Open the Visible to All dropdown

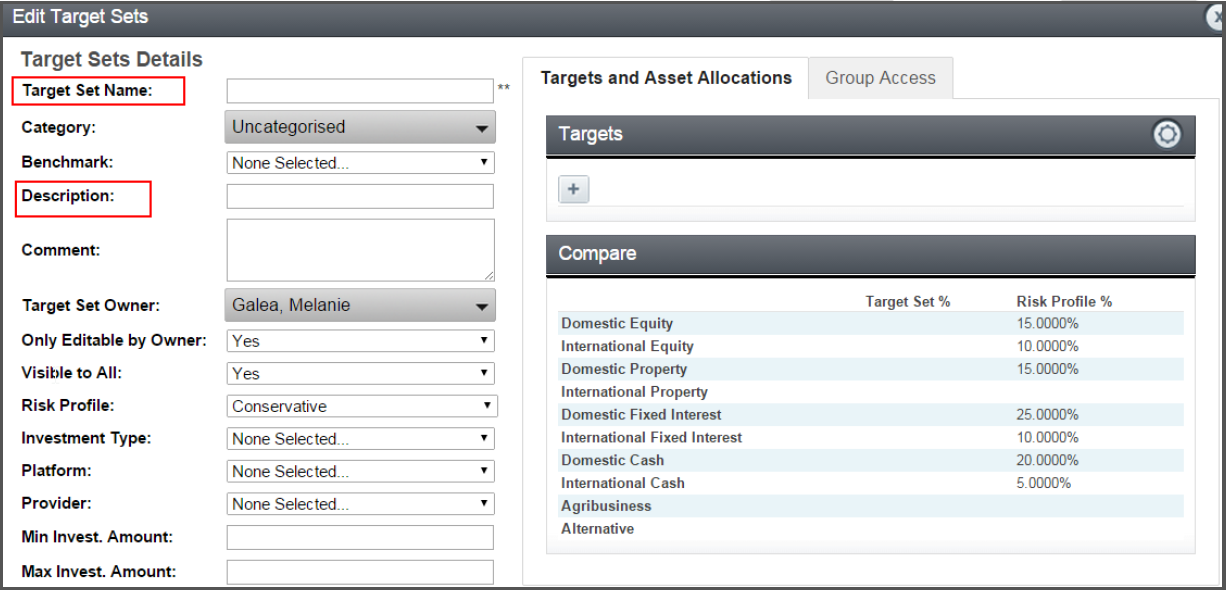point(360,374)
